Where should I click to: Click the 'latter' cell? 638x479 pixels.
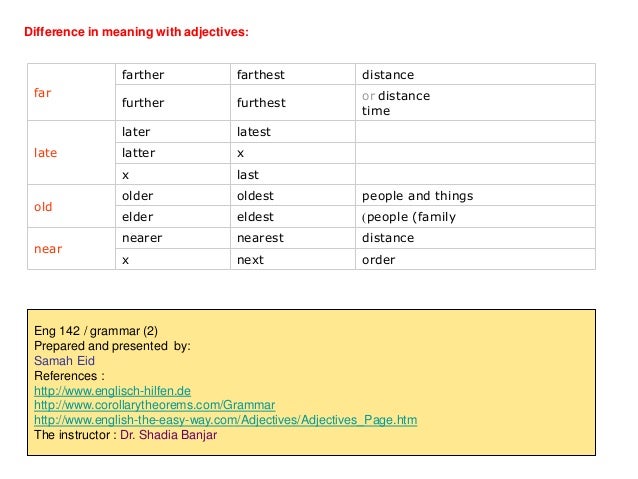pos(173,153)
